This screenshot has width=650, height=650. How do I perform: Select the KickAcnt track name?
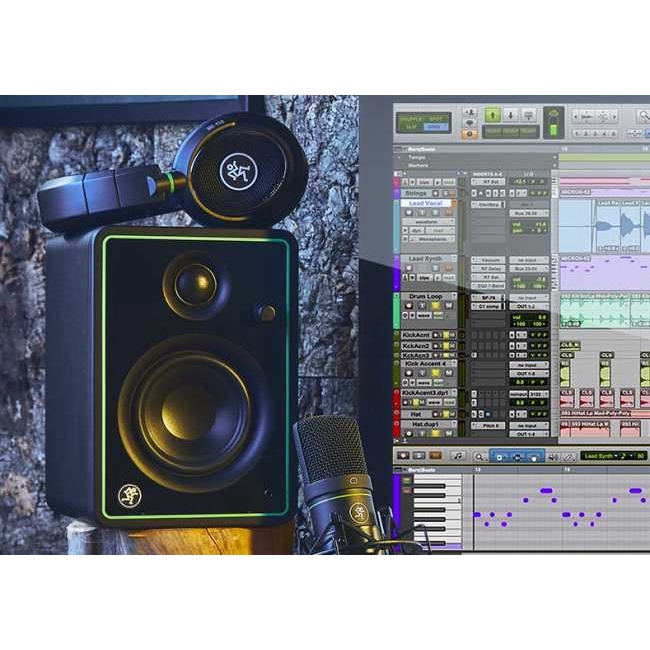coord(416,335)
